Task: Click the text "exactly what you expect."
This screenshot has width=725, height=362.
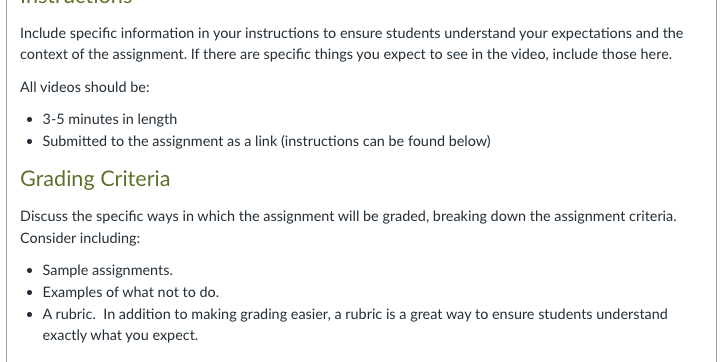Action: click(x=120, y=335)
